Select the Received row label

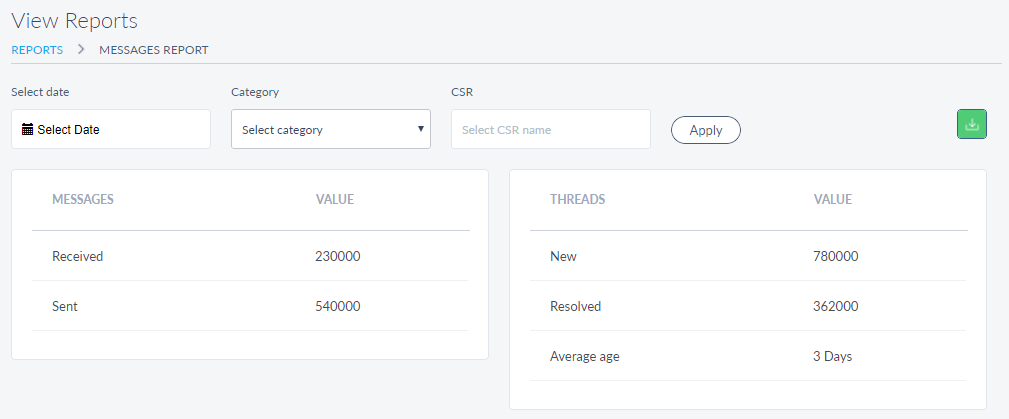coord(77,256)
